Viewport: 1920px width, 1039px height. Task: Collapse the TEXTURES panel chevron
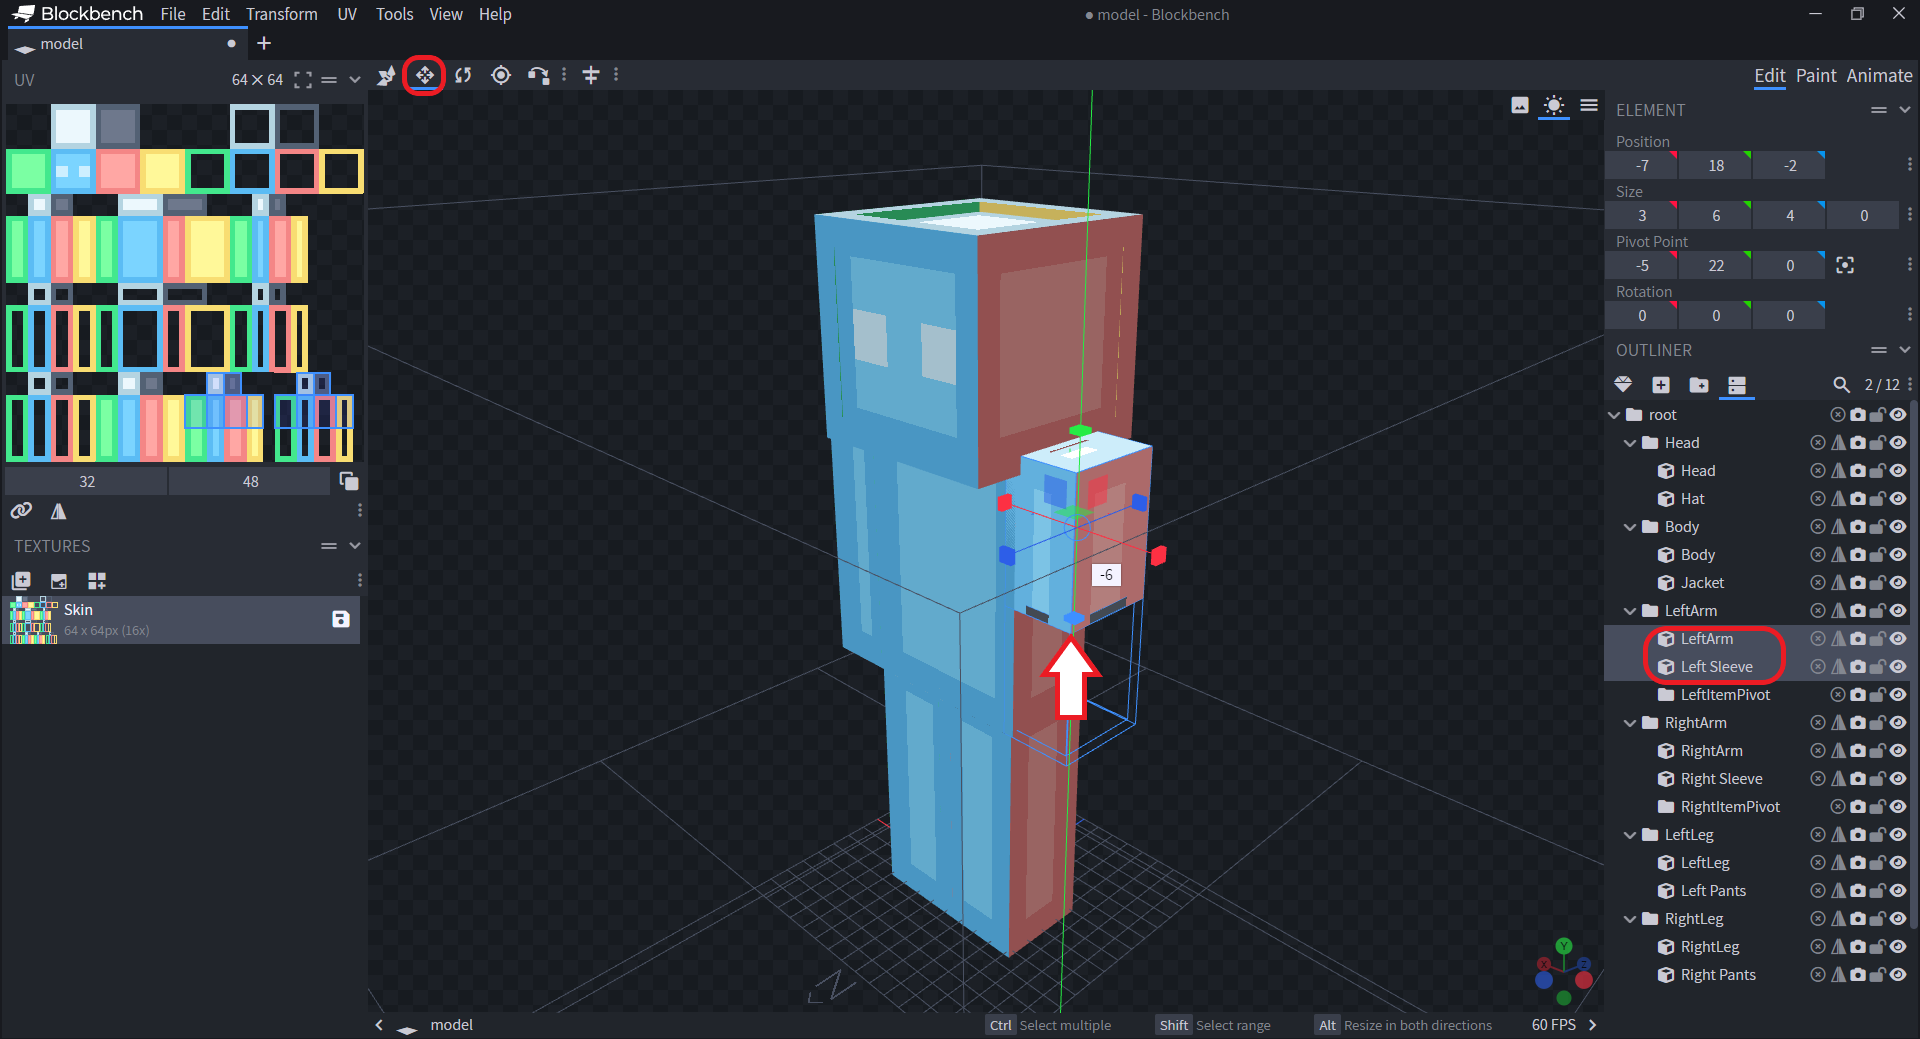(354, 546)
